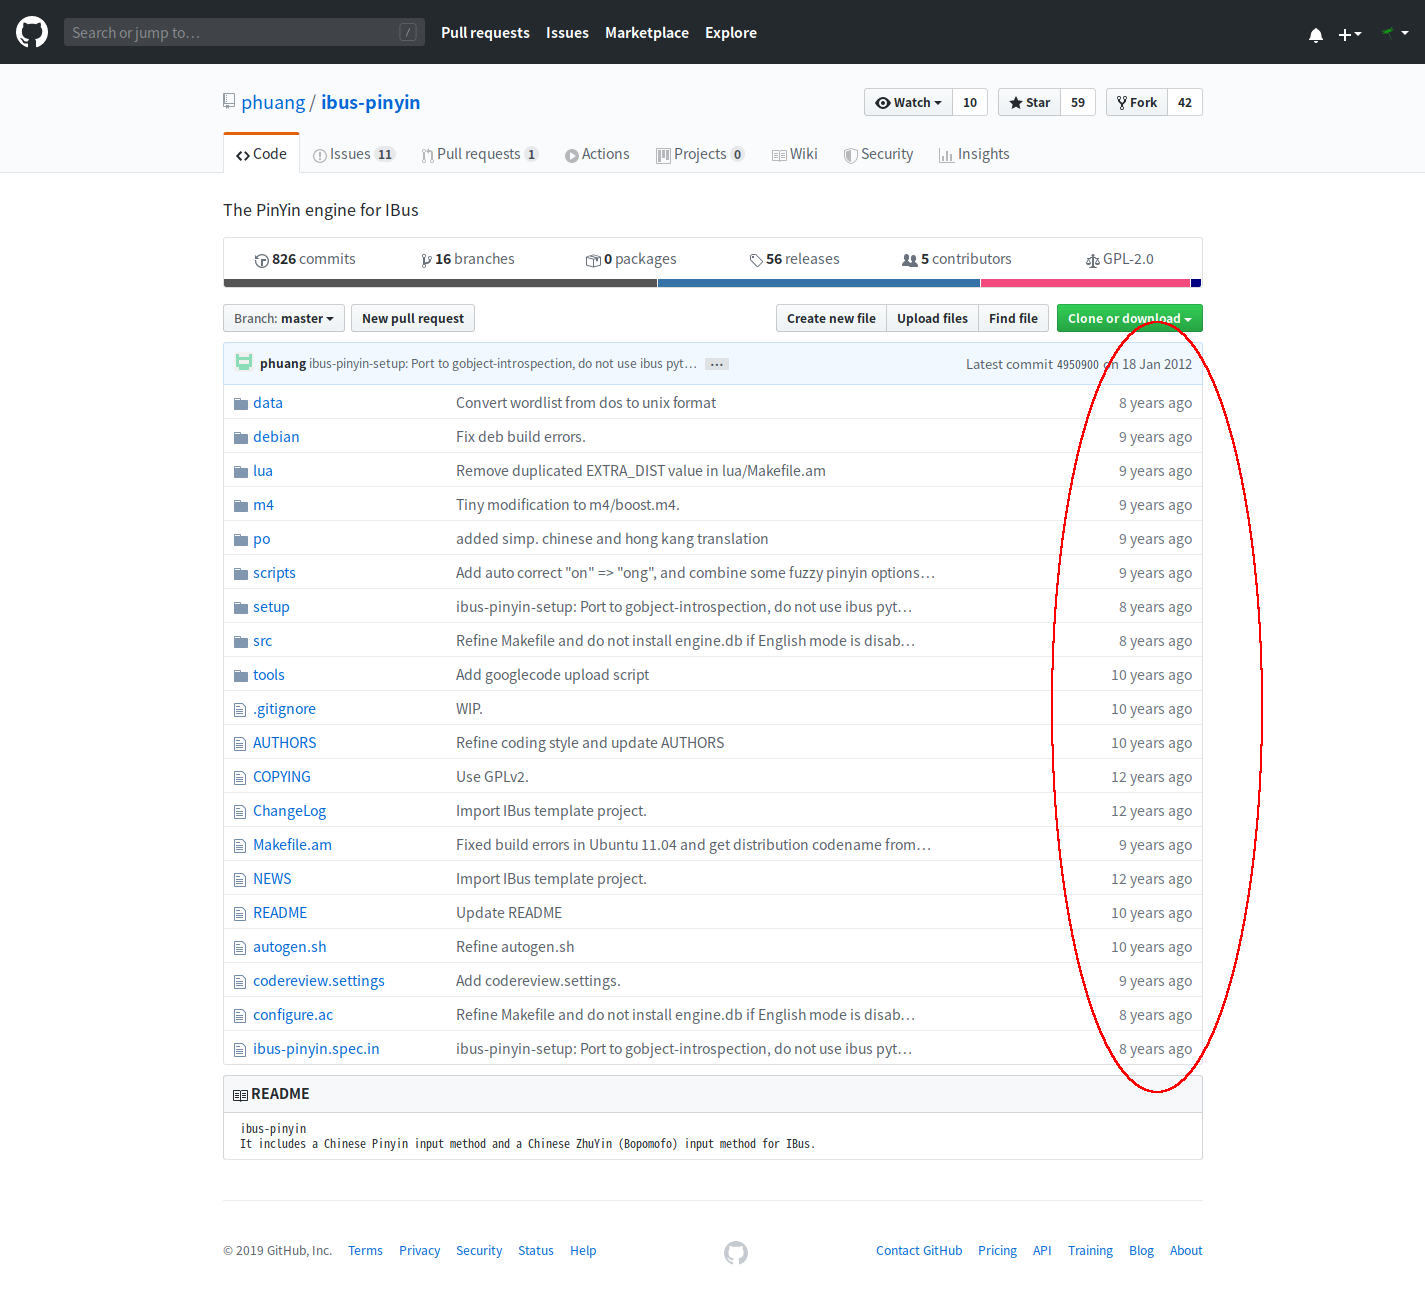Open commit 'Add googlecode upload script'

click(553, 675)
